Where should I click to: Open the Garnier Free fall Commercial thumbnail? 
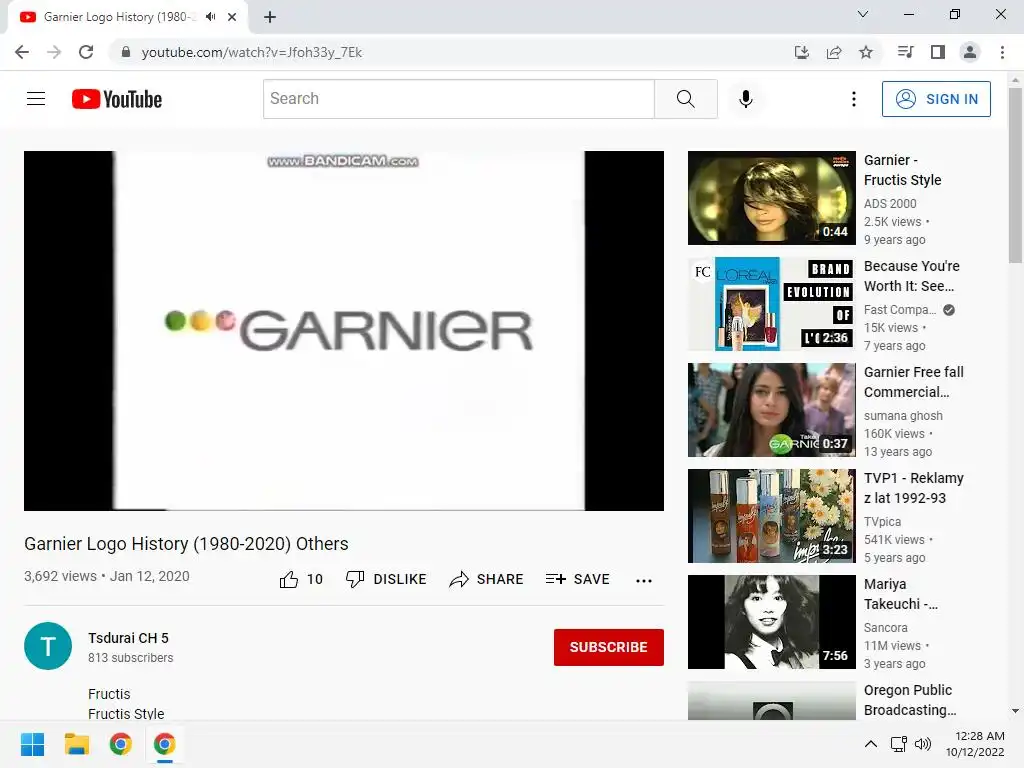pyautogui.click(x=771, y=410)
